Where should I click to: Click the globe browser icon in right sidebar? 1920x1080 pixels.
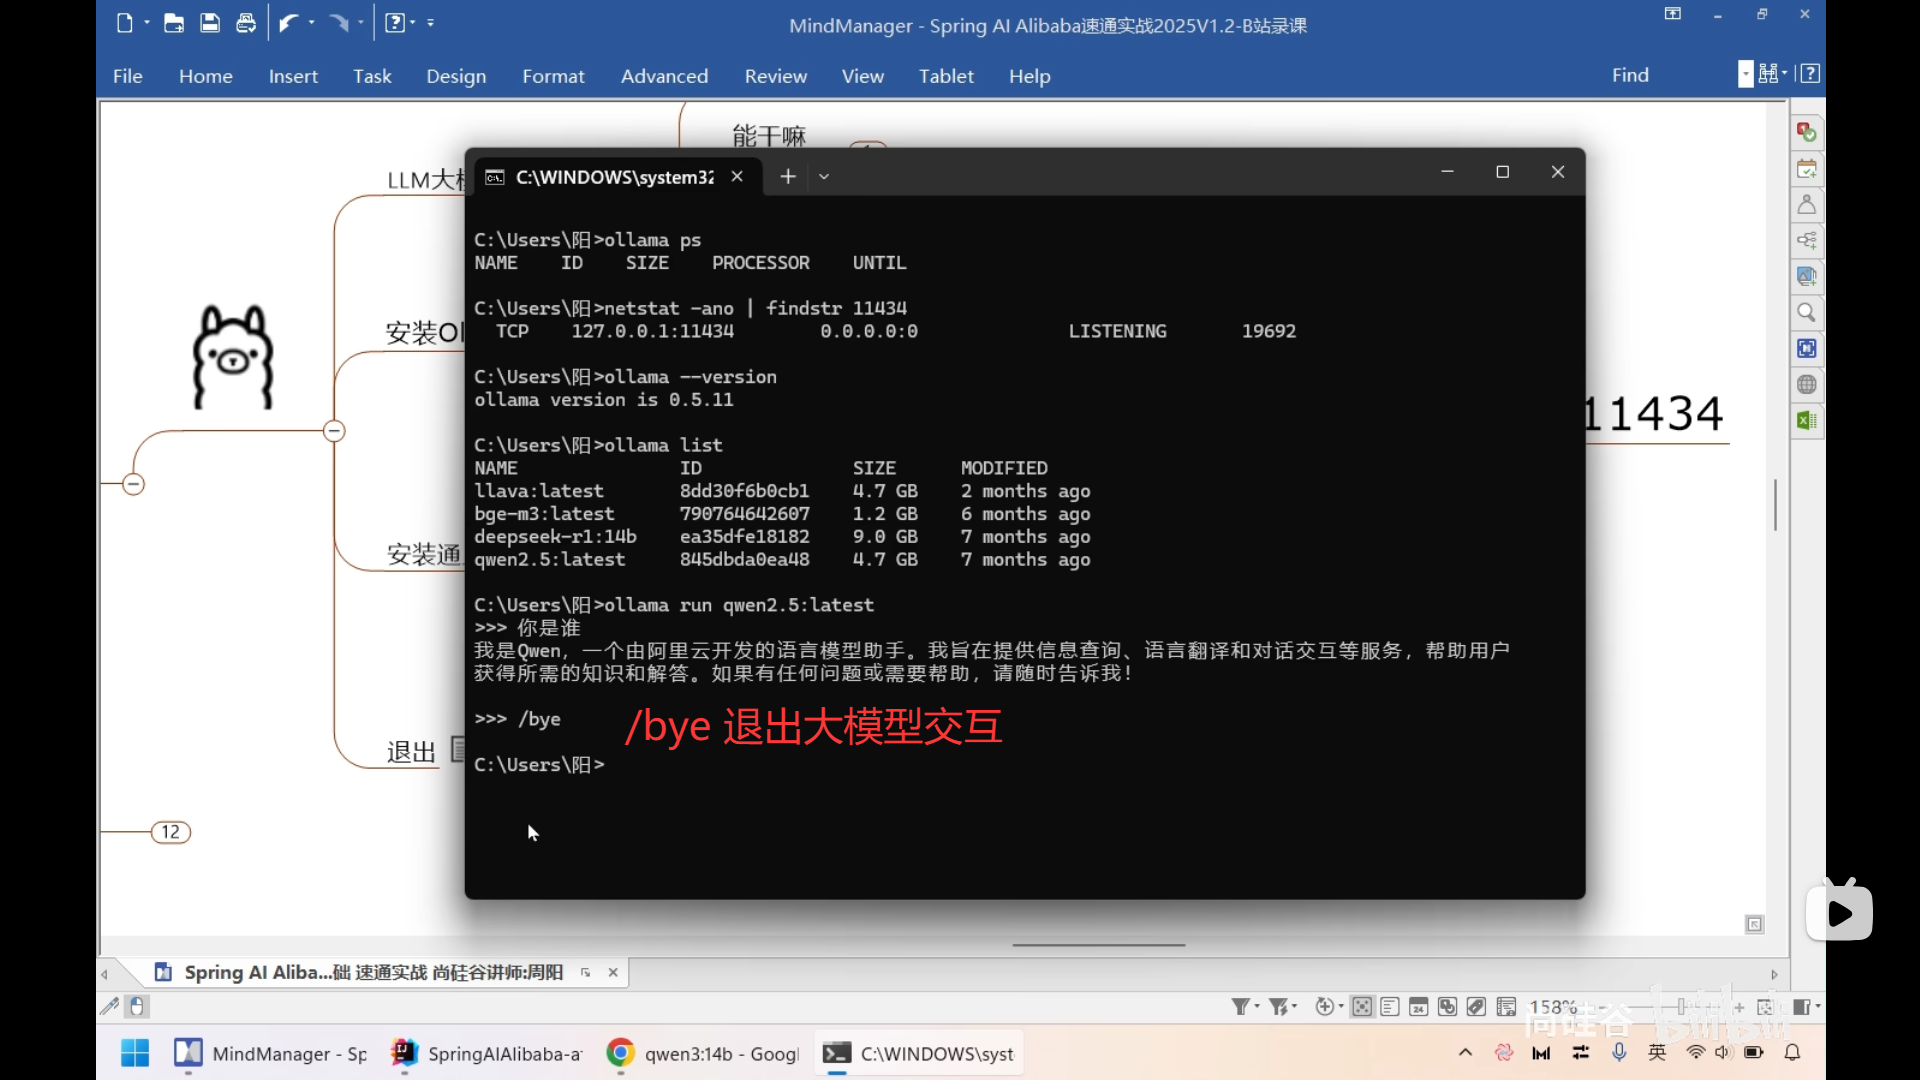[1806, 385]
